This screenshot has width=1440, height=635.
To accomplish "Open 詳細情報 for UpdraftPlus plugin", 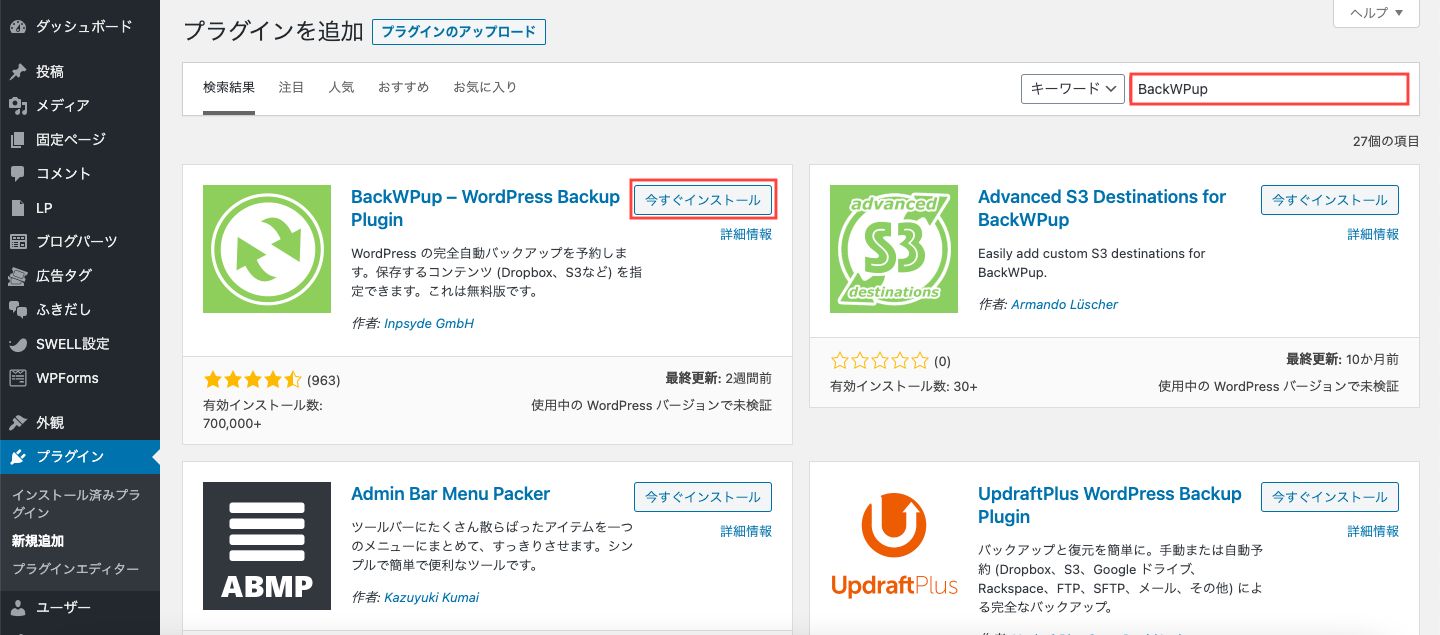I will tap(1373, 532).
